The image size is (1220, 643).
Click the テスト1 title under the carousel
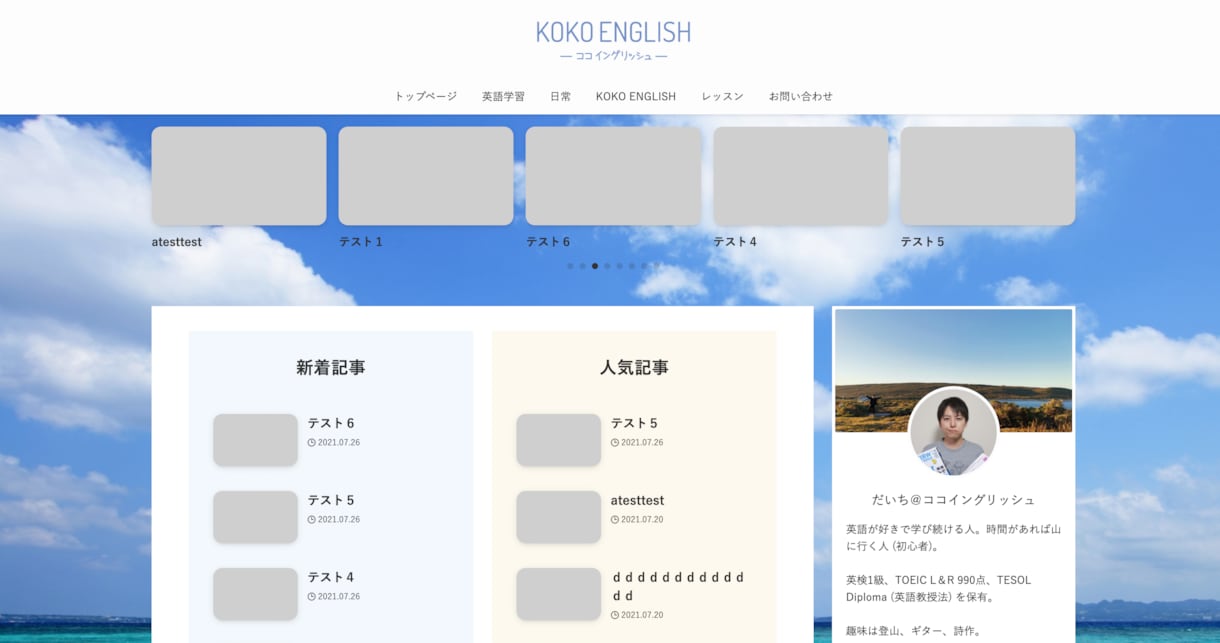(x=361, y=242)
